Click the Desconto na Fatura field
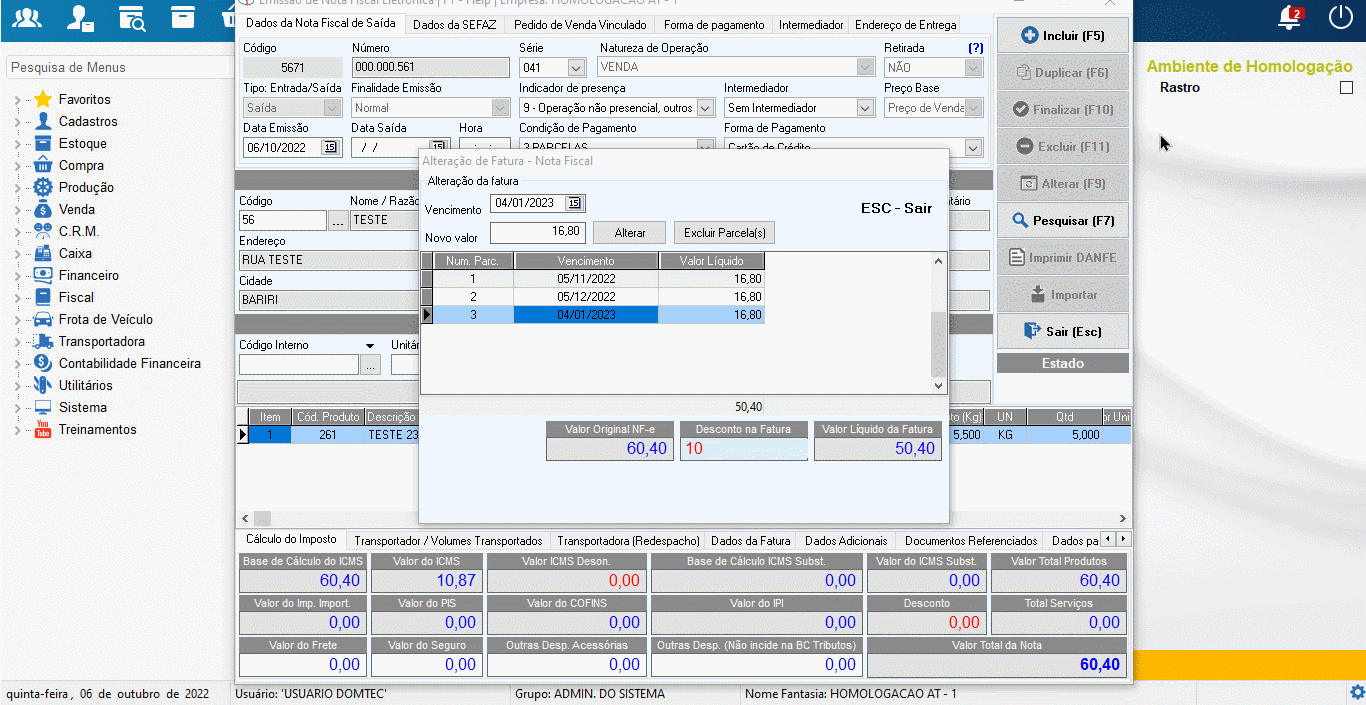The image size is (1366, 705). click(x=744, y=449)
